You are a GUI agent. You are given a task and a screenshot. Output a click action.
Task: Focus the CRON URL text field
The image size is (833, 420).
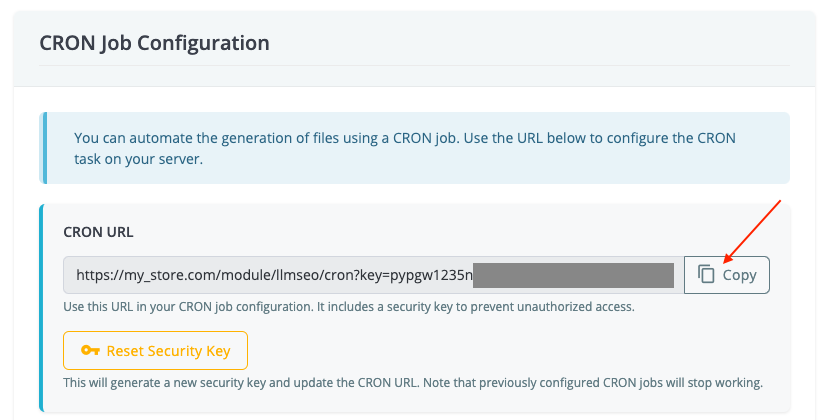(x=373, y=275)
